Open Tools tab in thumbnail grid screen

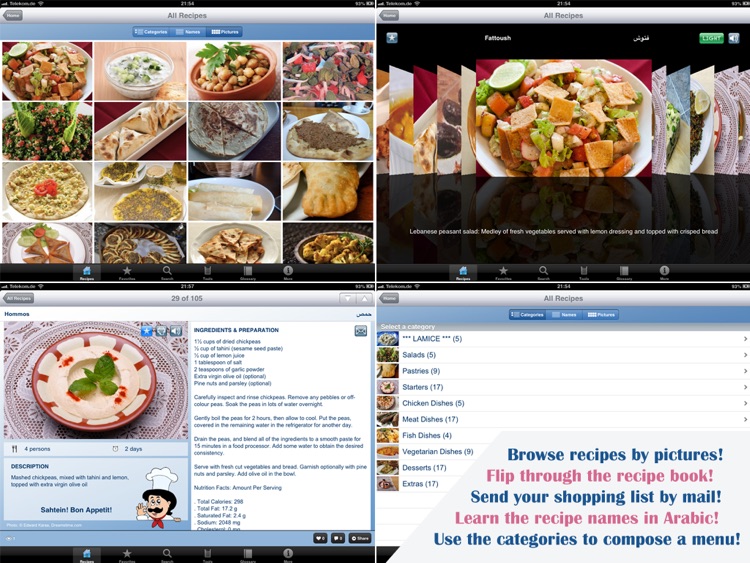208,273
